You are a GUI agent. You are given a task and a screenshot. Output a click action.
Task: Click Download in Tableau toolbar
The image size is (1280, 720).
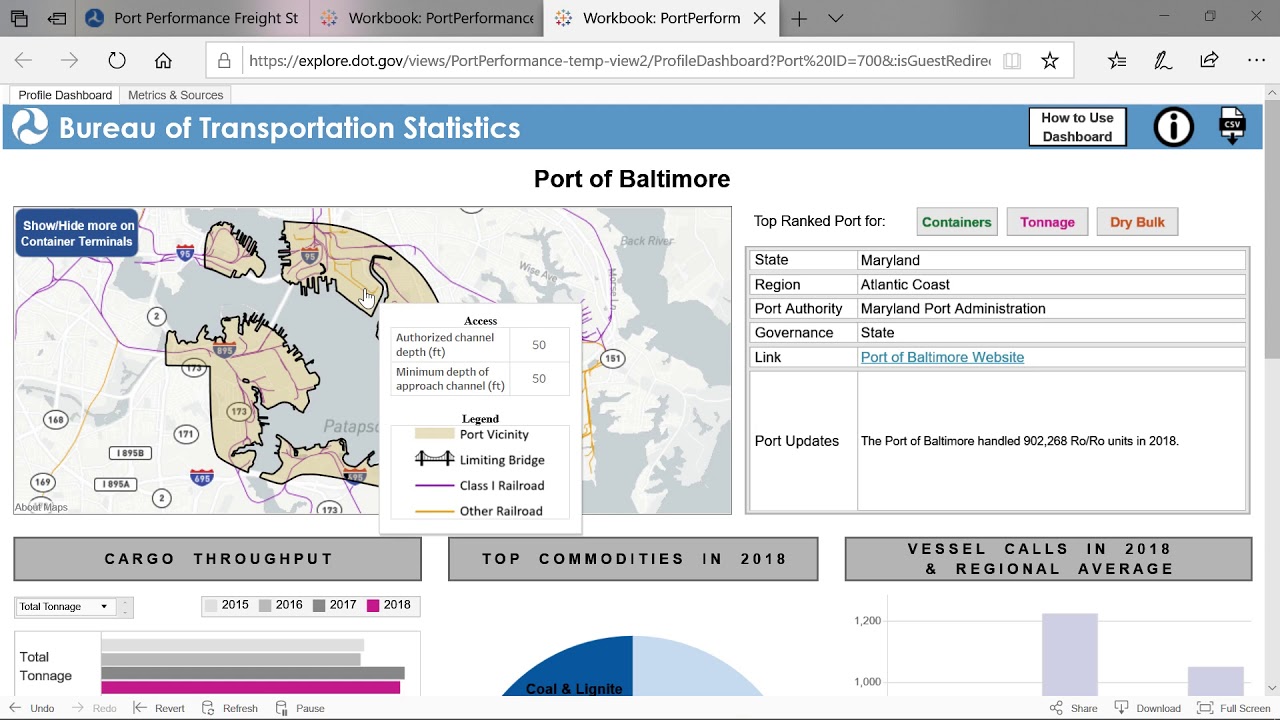click(1148, 708)
